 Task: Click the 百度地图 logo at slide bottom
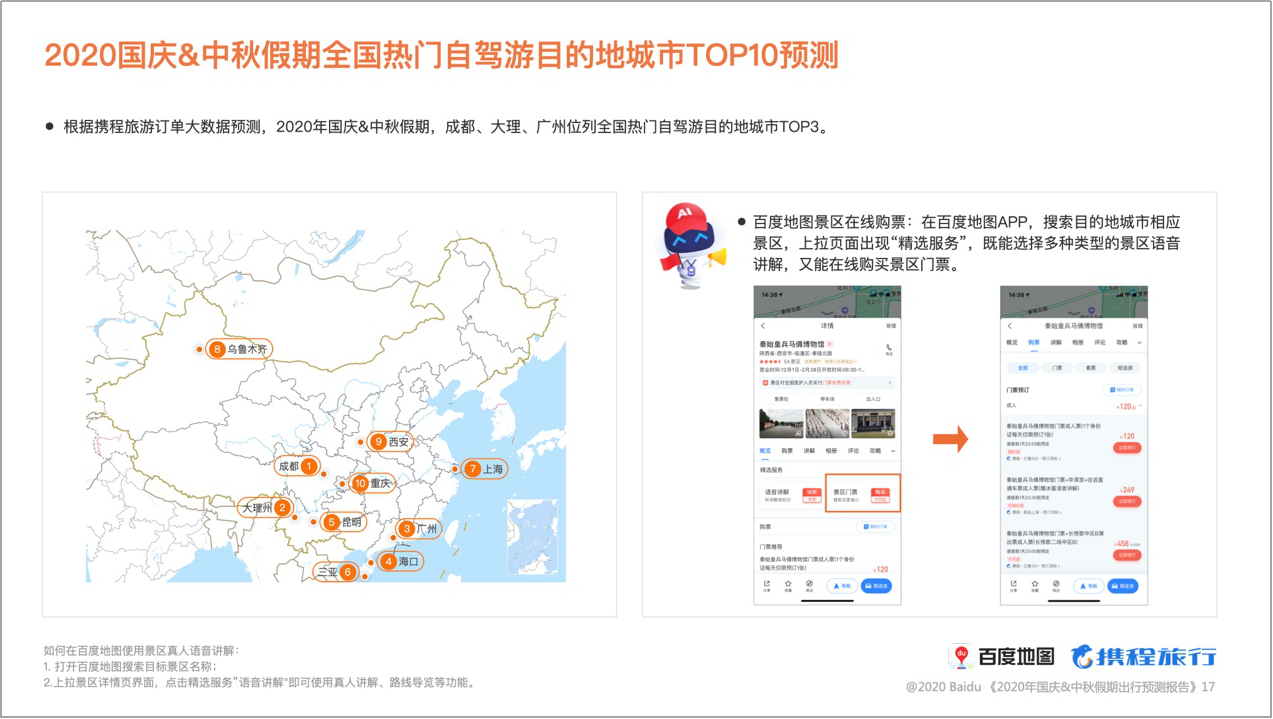pyautogui.click(x=1002, y=657)
